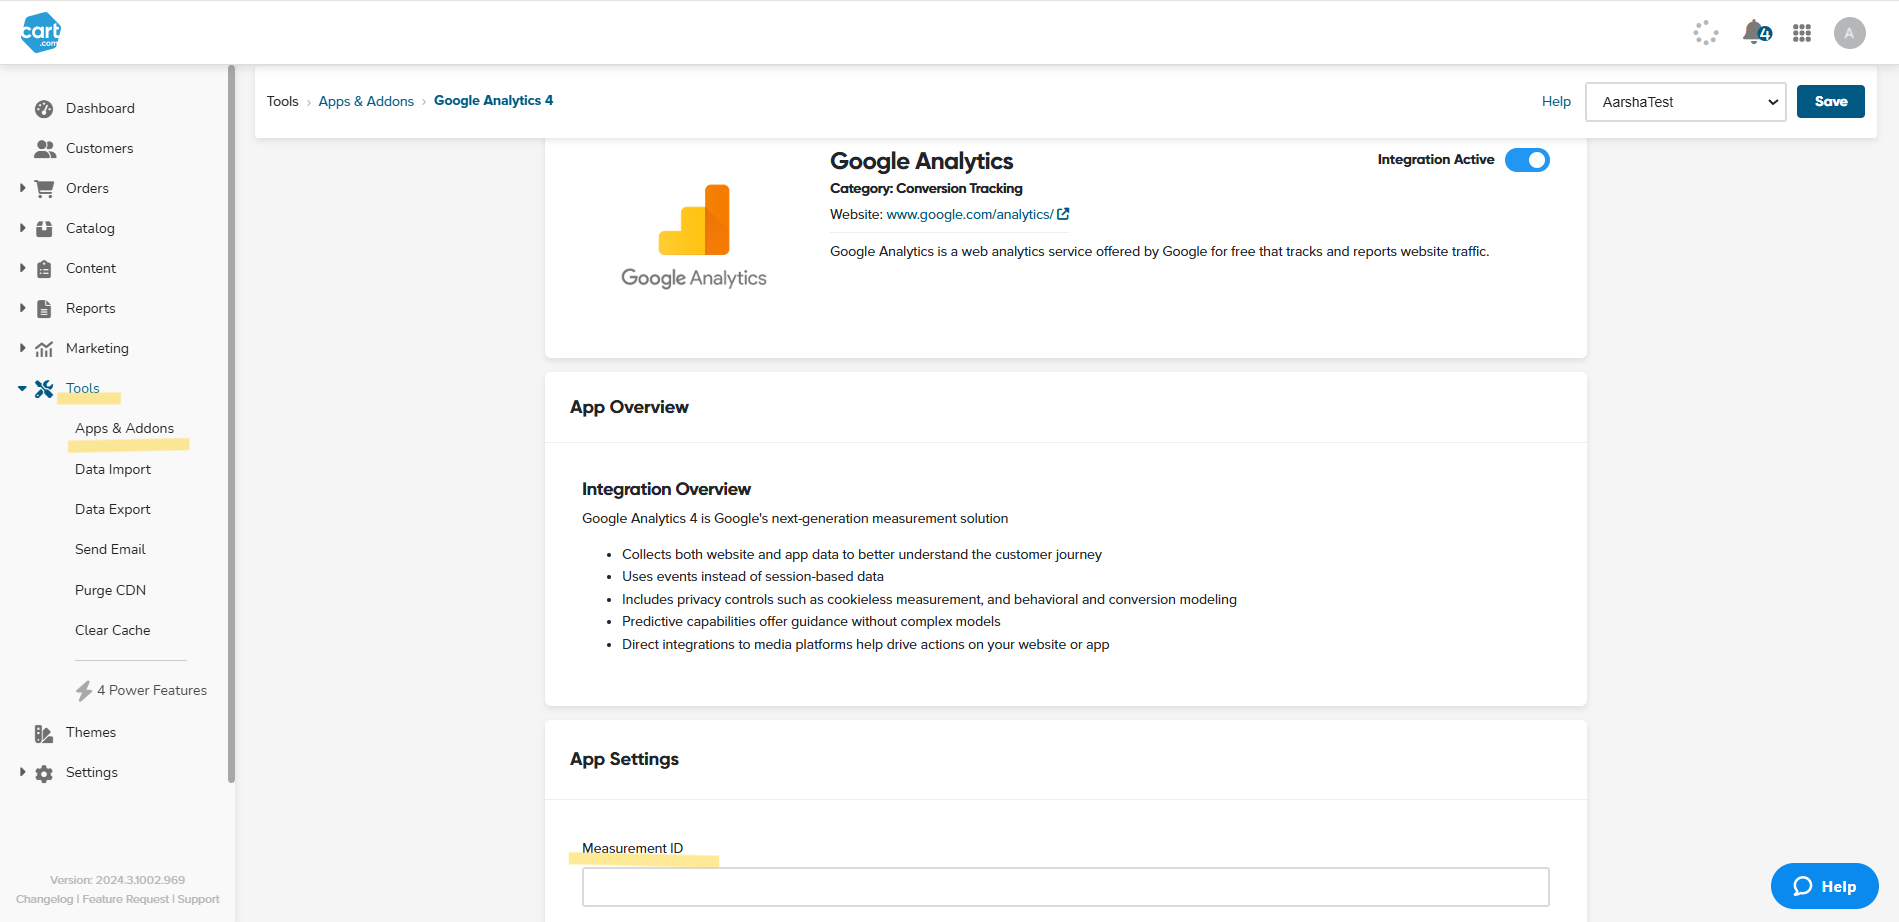Click the Changelog footer link
The width and height of the screenshot is (1899, 922).
(44, 899)
